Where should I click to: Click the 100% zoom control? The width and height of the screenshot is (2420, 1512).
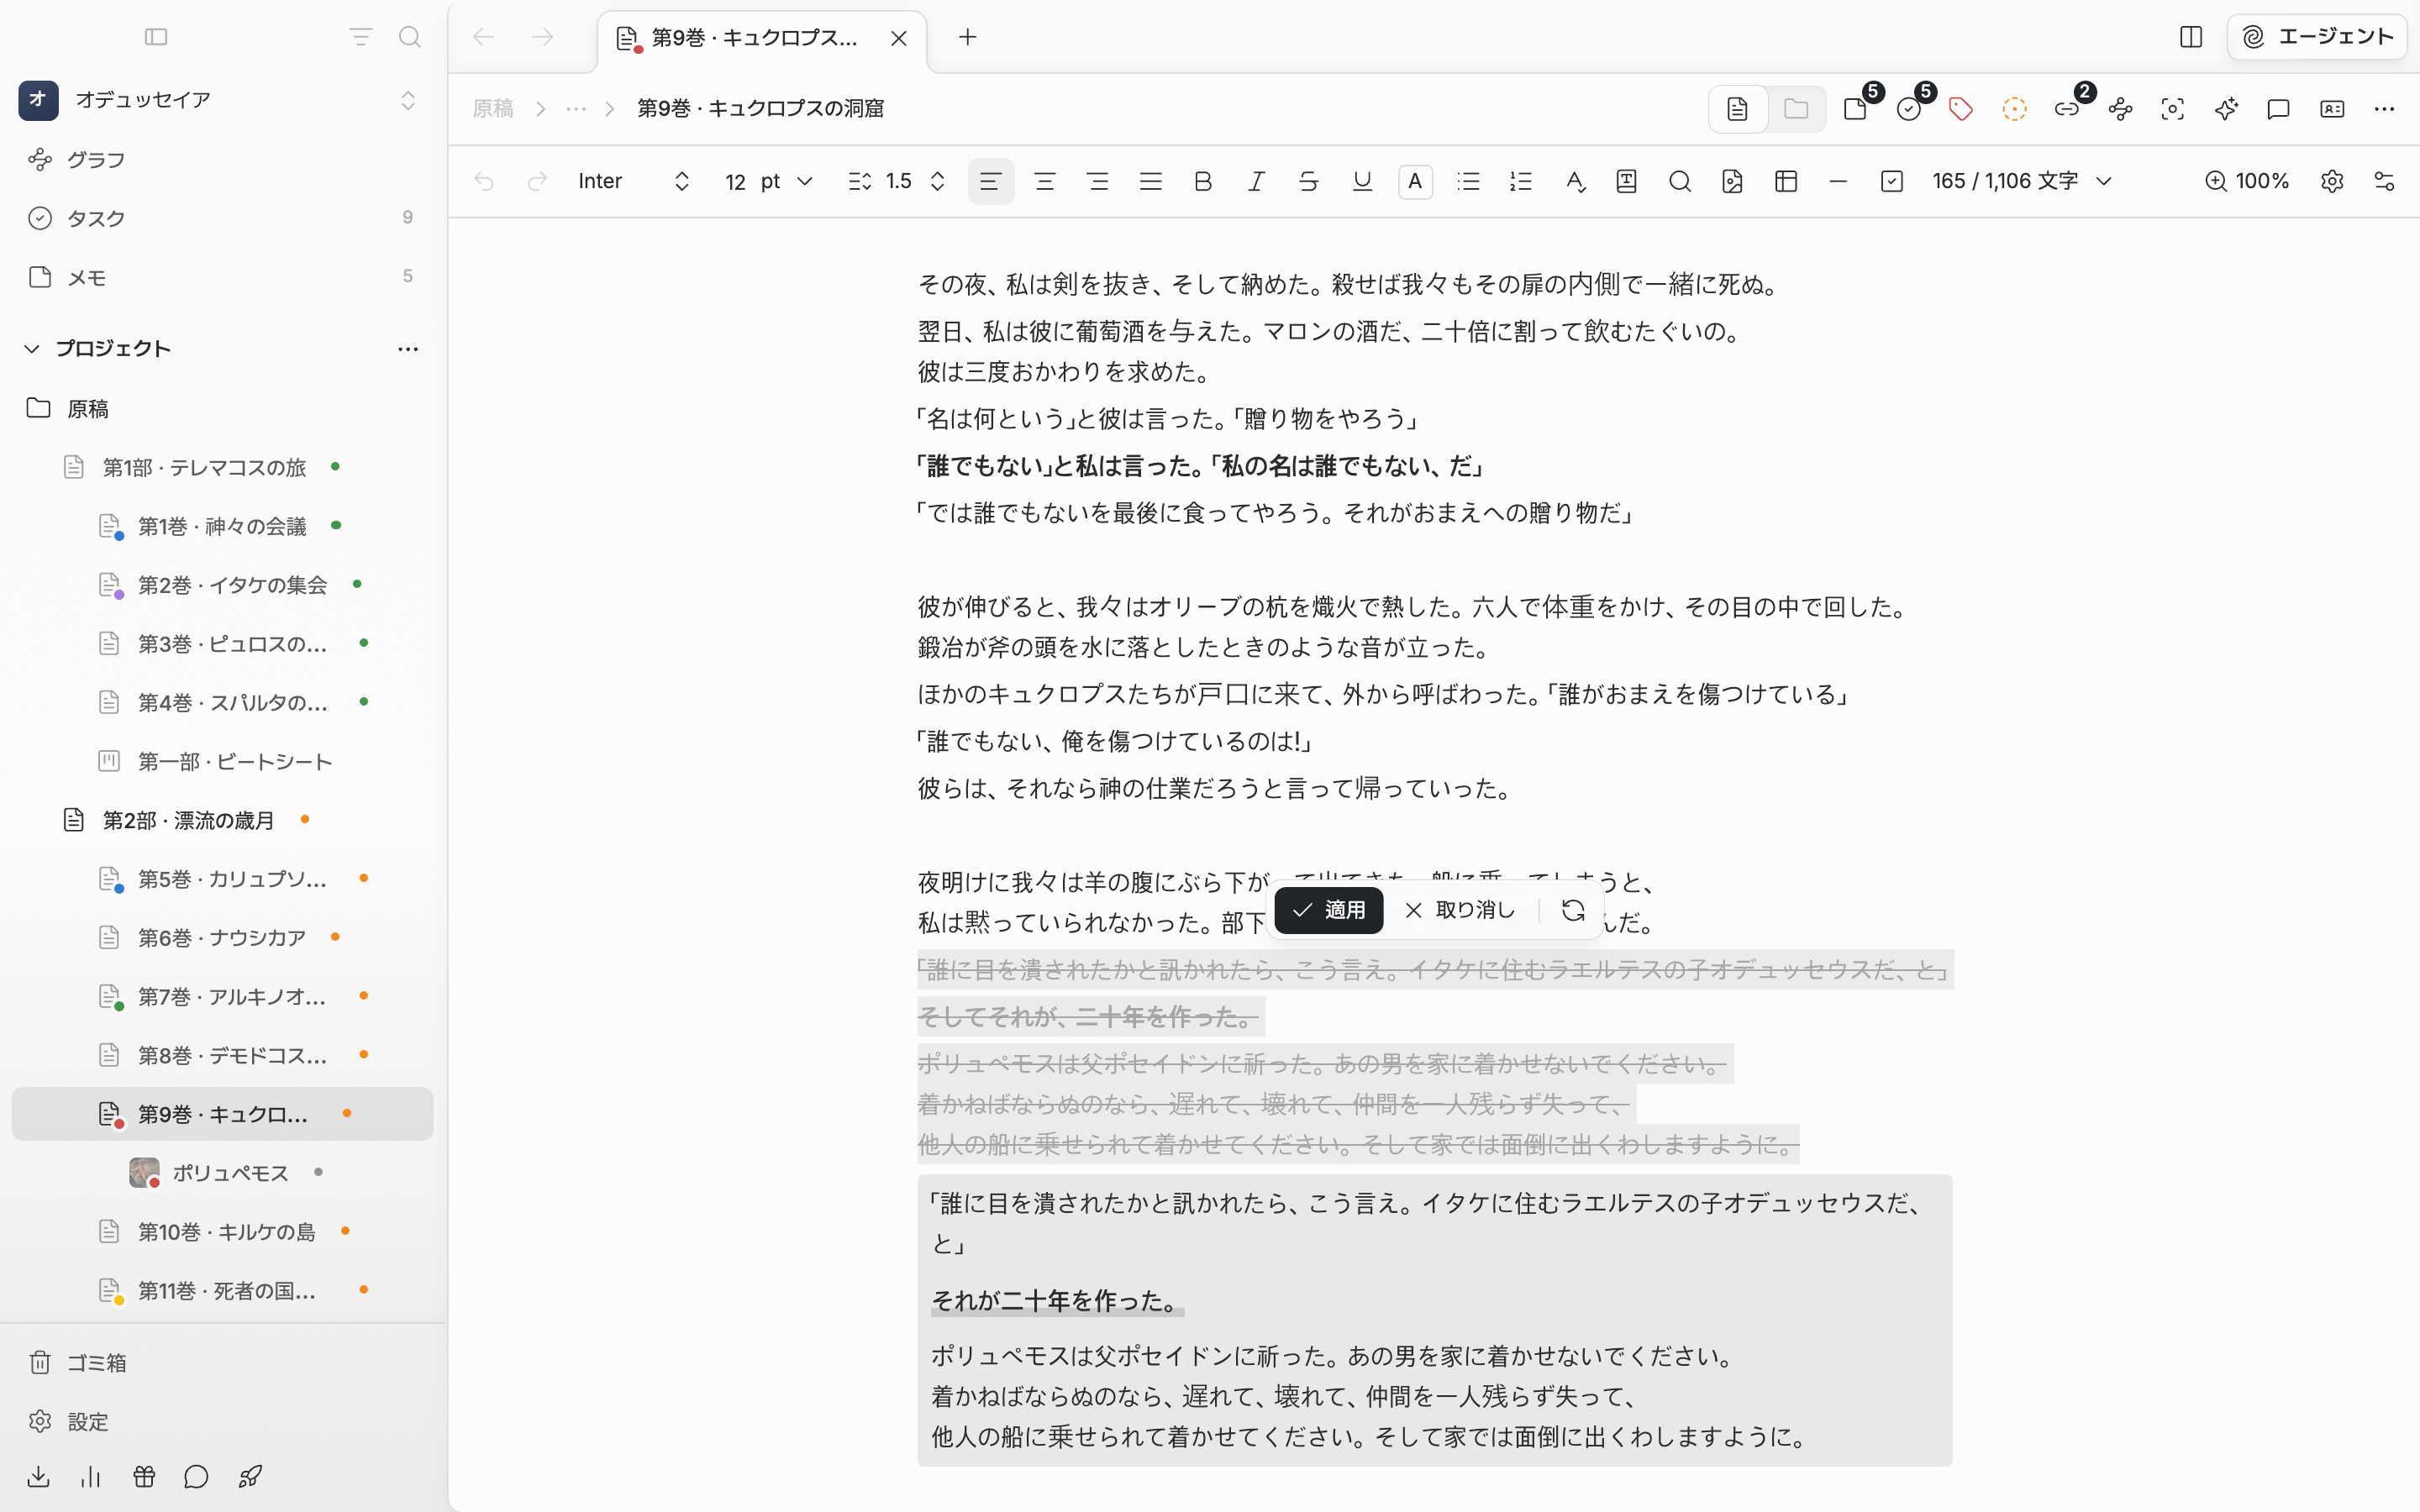(2246, 181)
